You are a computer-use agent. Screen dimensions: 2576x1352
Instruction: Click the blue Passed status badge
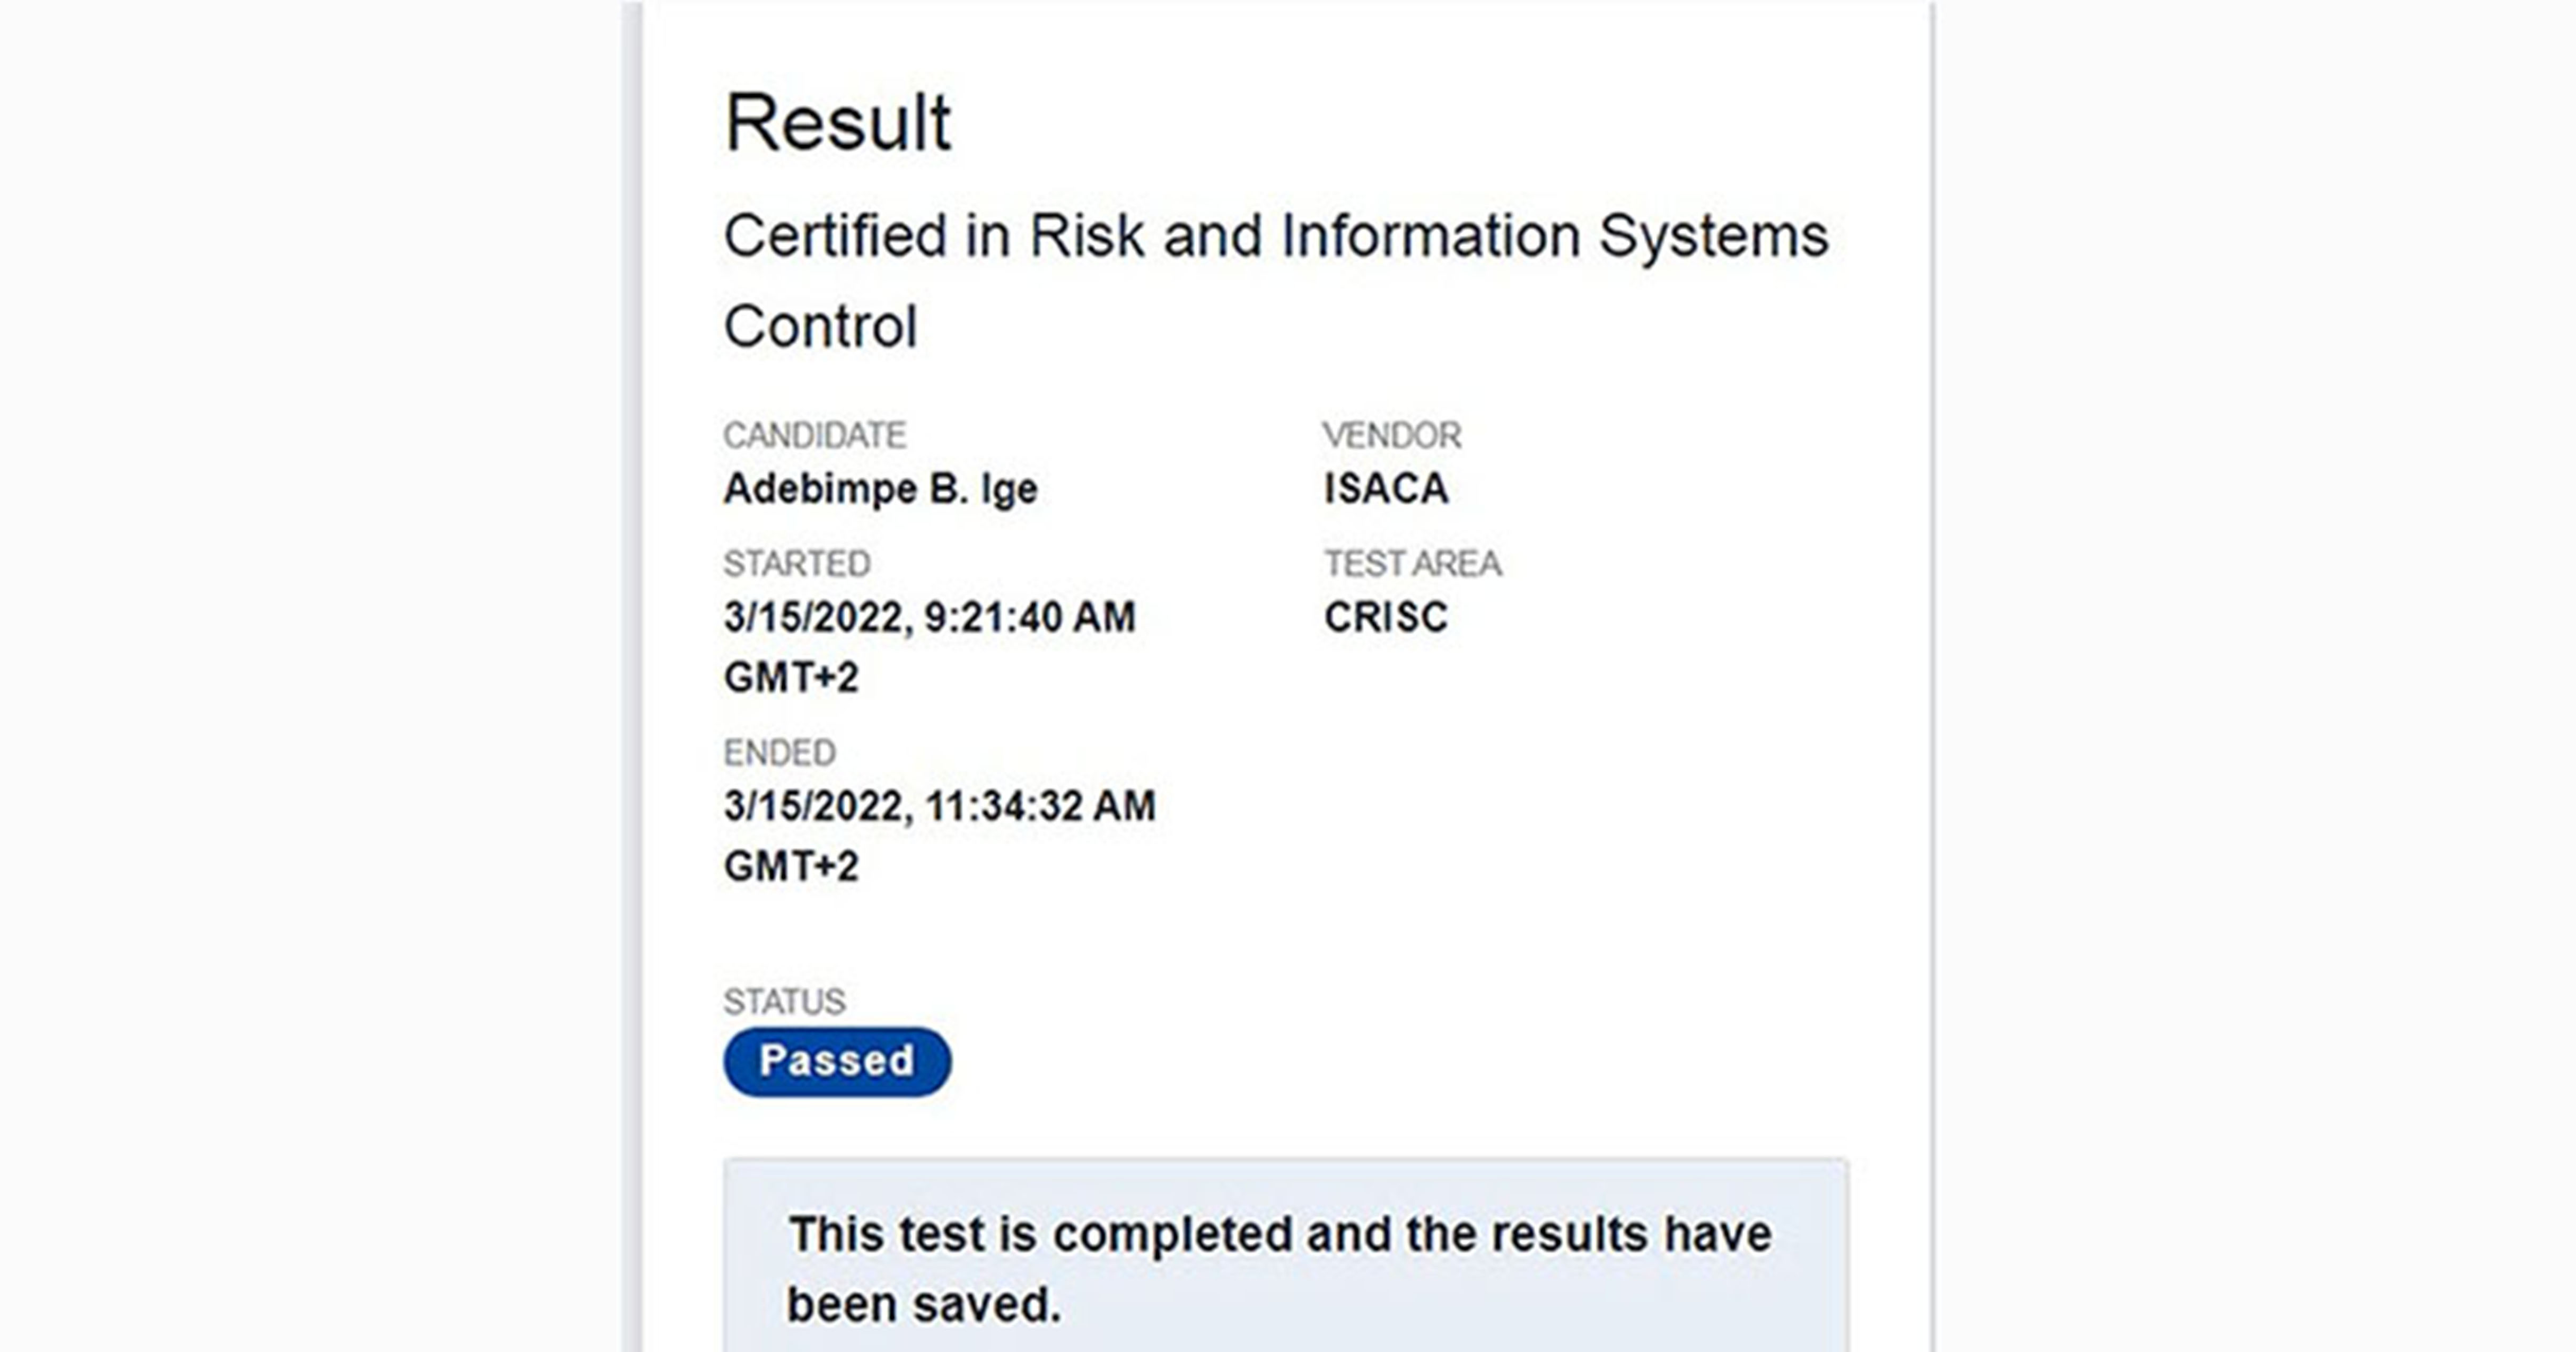point(837,1061)
